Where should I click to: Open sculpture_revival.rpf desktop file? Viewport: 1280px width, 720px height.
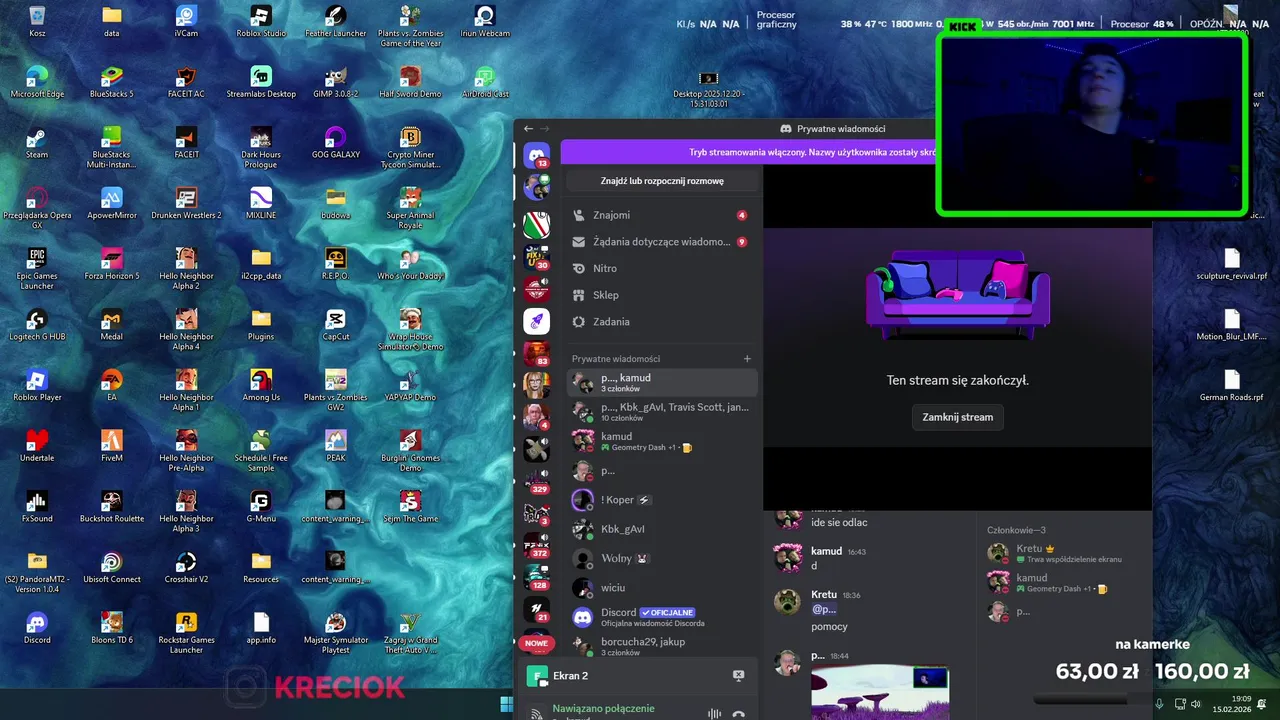point(1231,264)
